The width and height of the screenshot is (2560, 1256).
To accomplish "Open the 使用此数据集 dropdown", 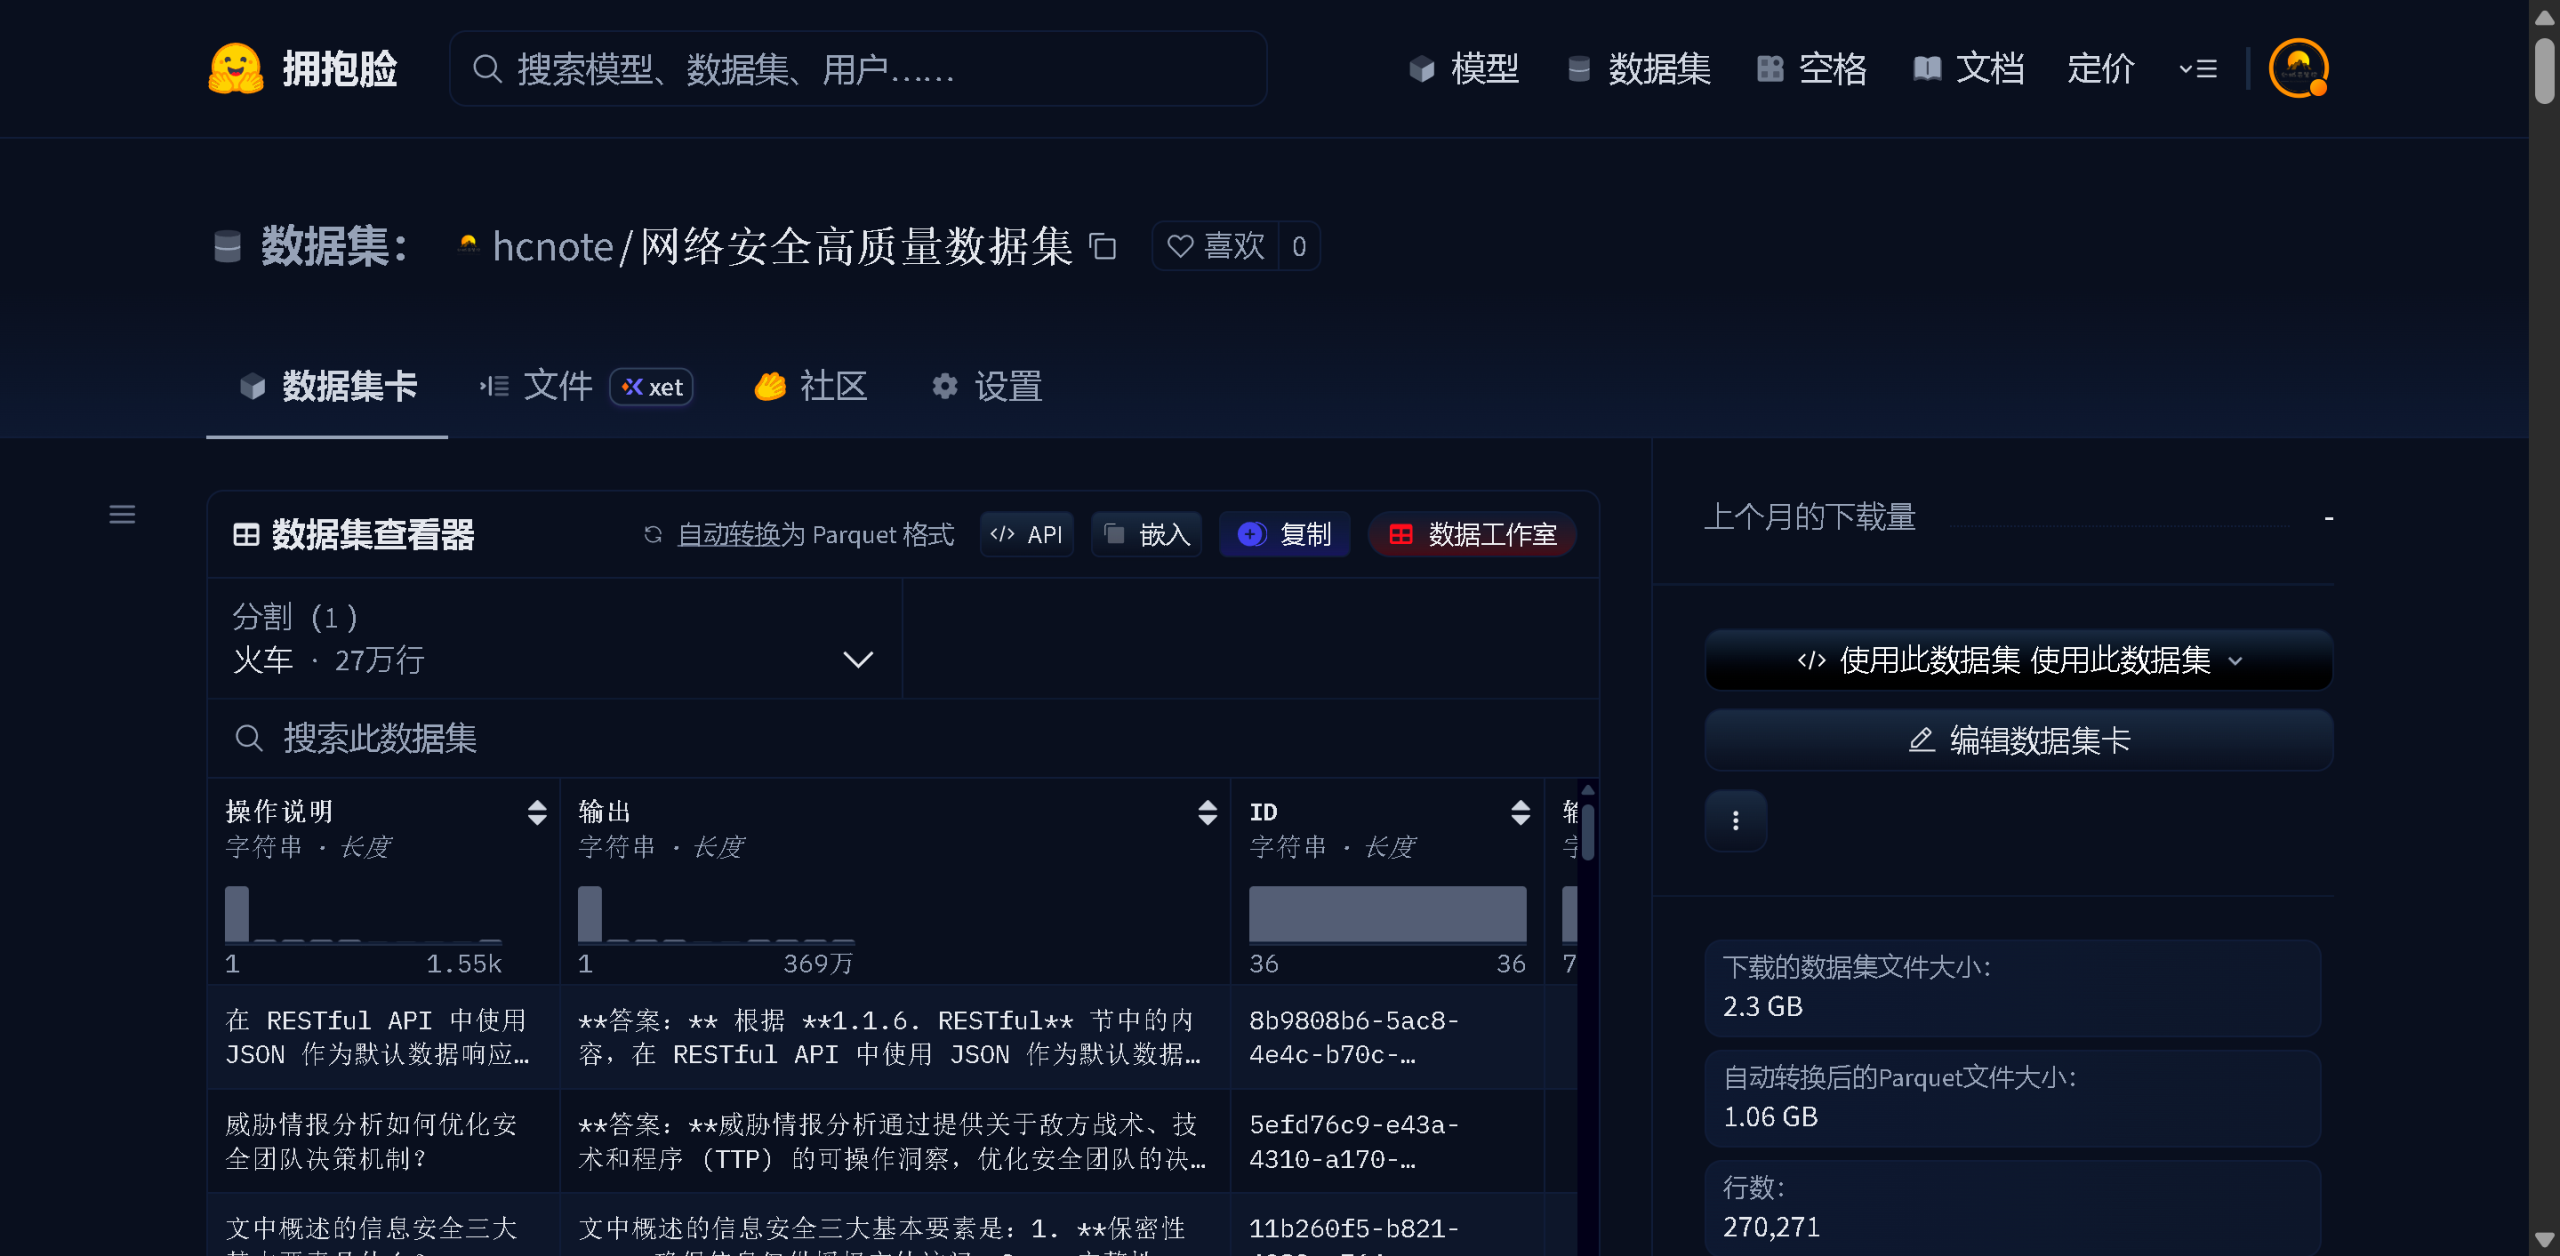I will [2236, 660].
